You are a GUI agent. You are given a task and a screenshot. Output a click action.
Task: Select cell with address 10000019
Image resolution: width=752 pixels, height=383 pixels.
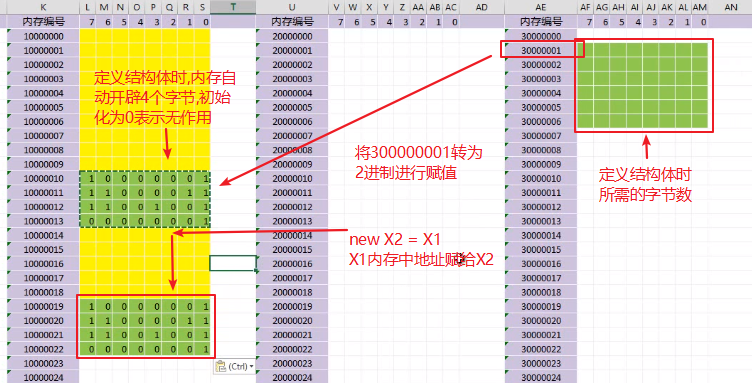(43, 306)
